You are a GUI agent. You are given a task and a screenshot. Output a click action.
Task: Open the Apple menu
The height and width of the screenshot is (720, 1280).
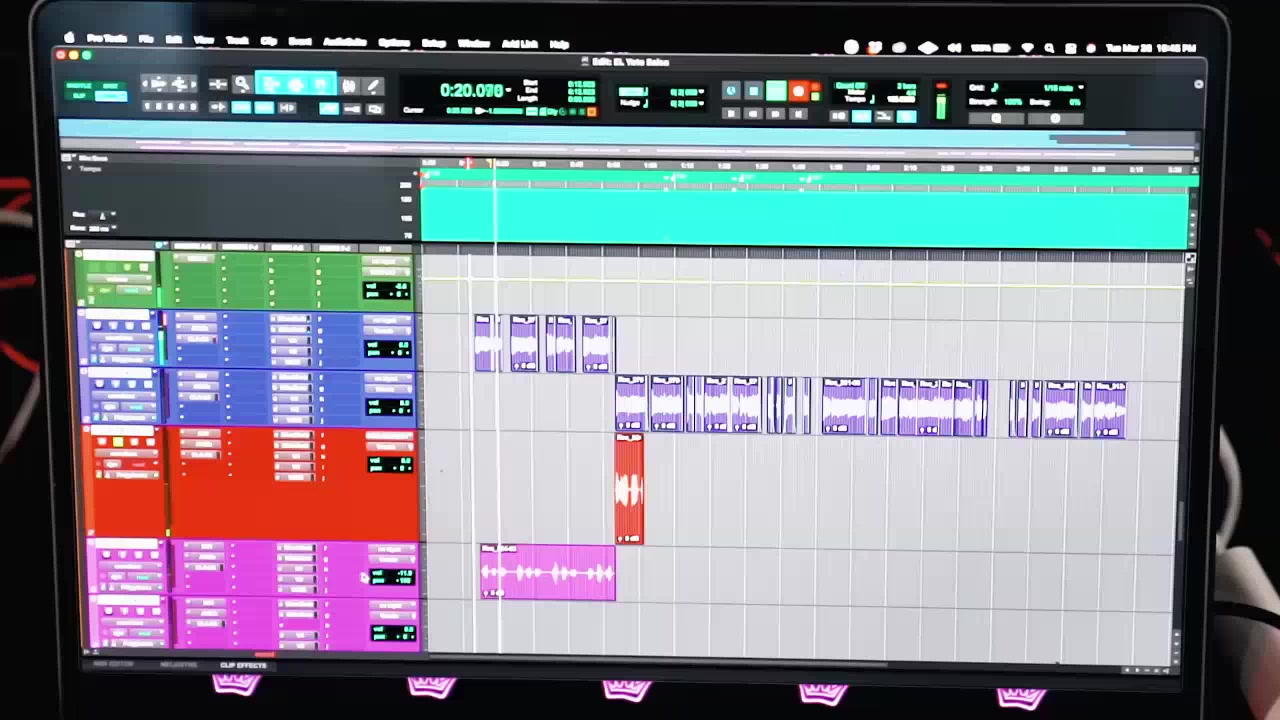(x=69, y=39)
